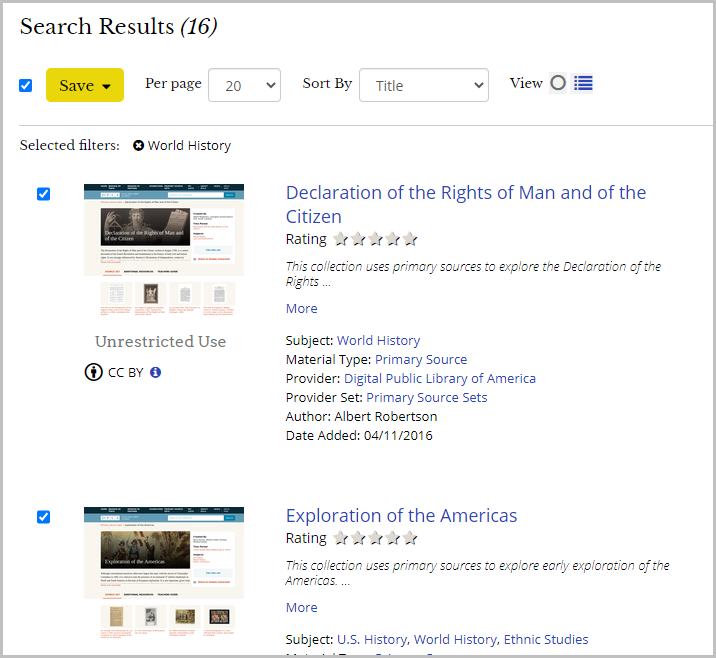Click the CC BY license info icon

point(155,372)
